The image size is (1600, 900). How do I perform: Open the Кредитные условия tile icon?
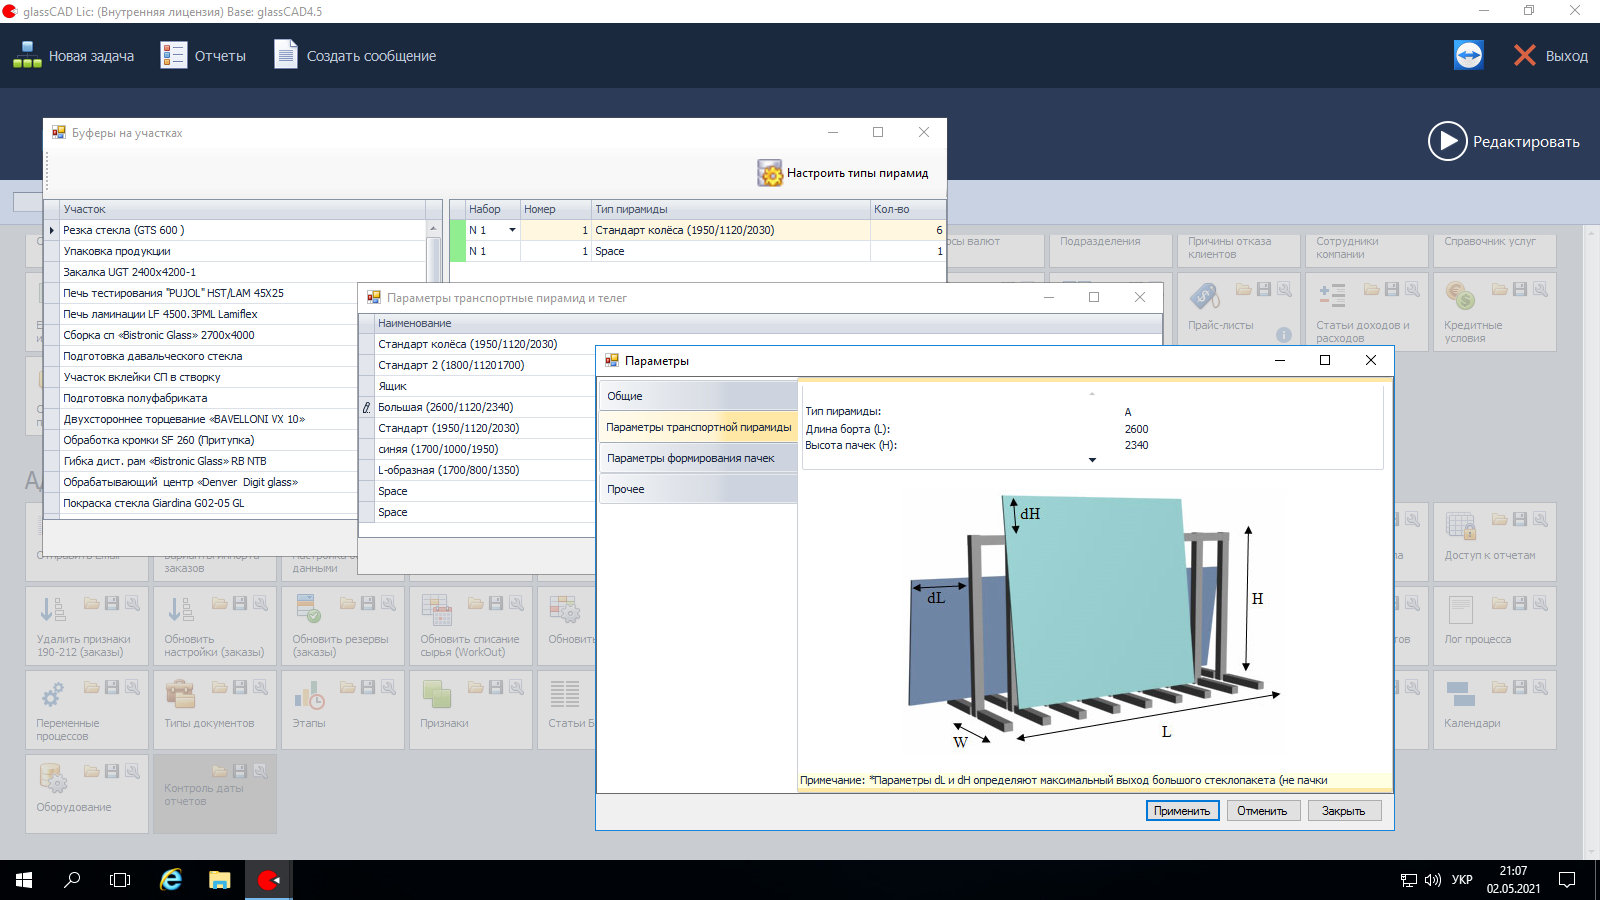click(1460, 296)
